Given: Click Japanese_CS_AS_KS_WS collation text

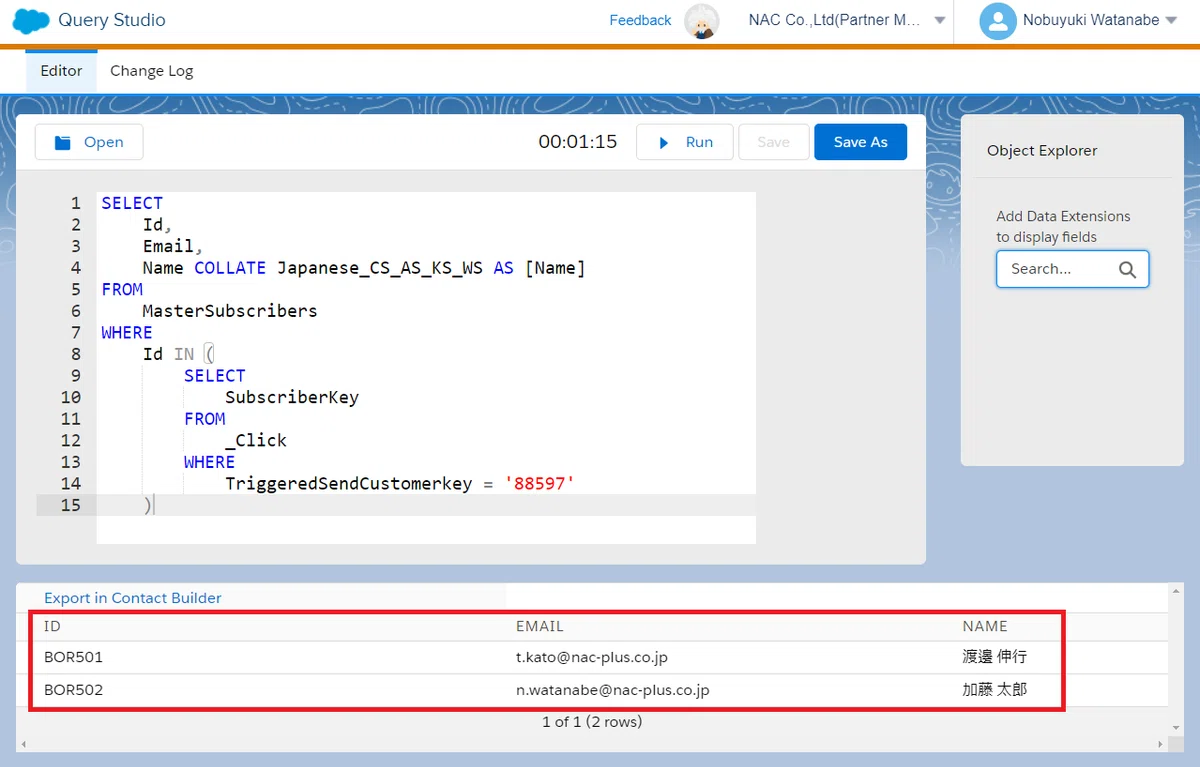Looking at the screenshot, I should pos(380,268).
